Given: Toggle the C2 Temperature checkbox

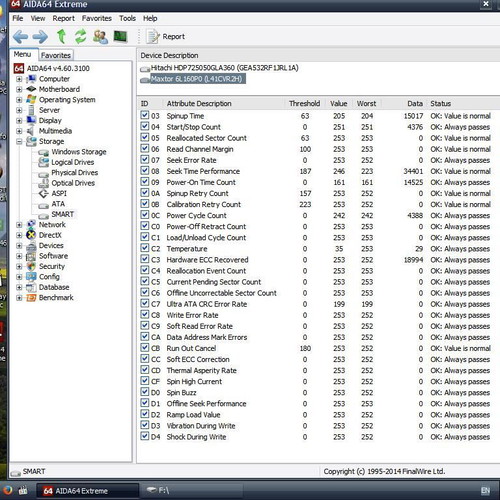Looking at the screenshot, I should click(x=145, y=248).
